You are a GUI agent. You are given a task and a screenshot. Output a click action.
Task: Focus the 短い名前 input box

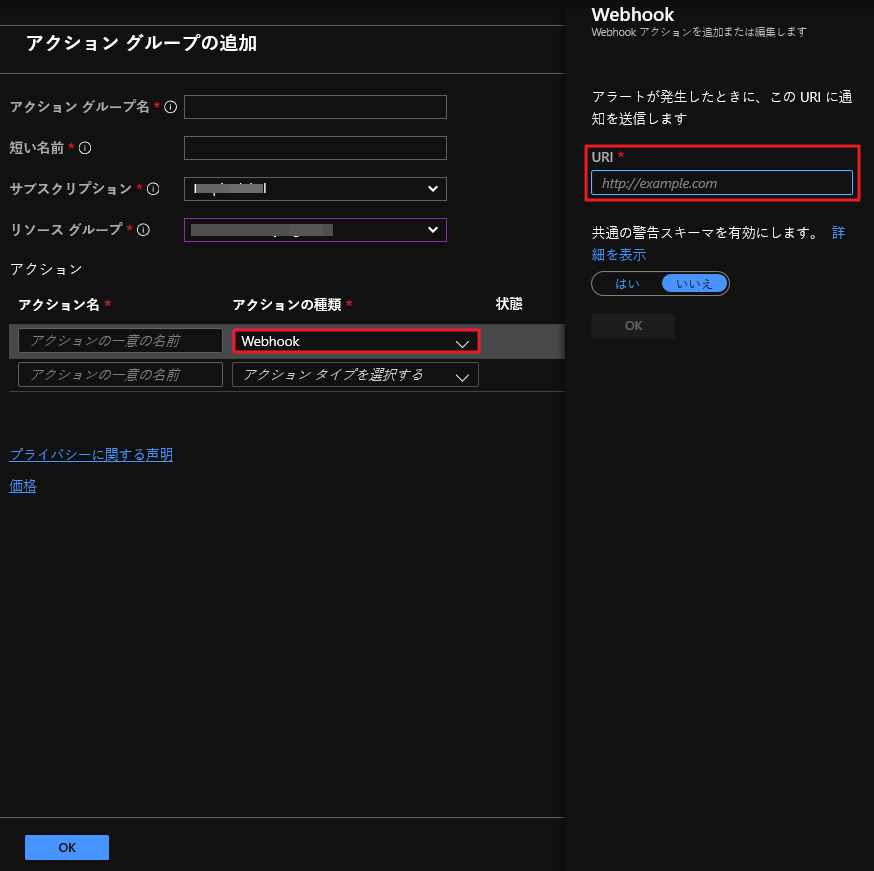[x=315, y=148]
